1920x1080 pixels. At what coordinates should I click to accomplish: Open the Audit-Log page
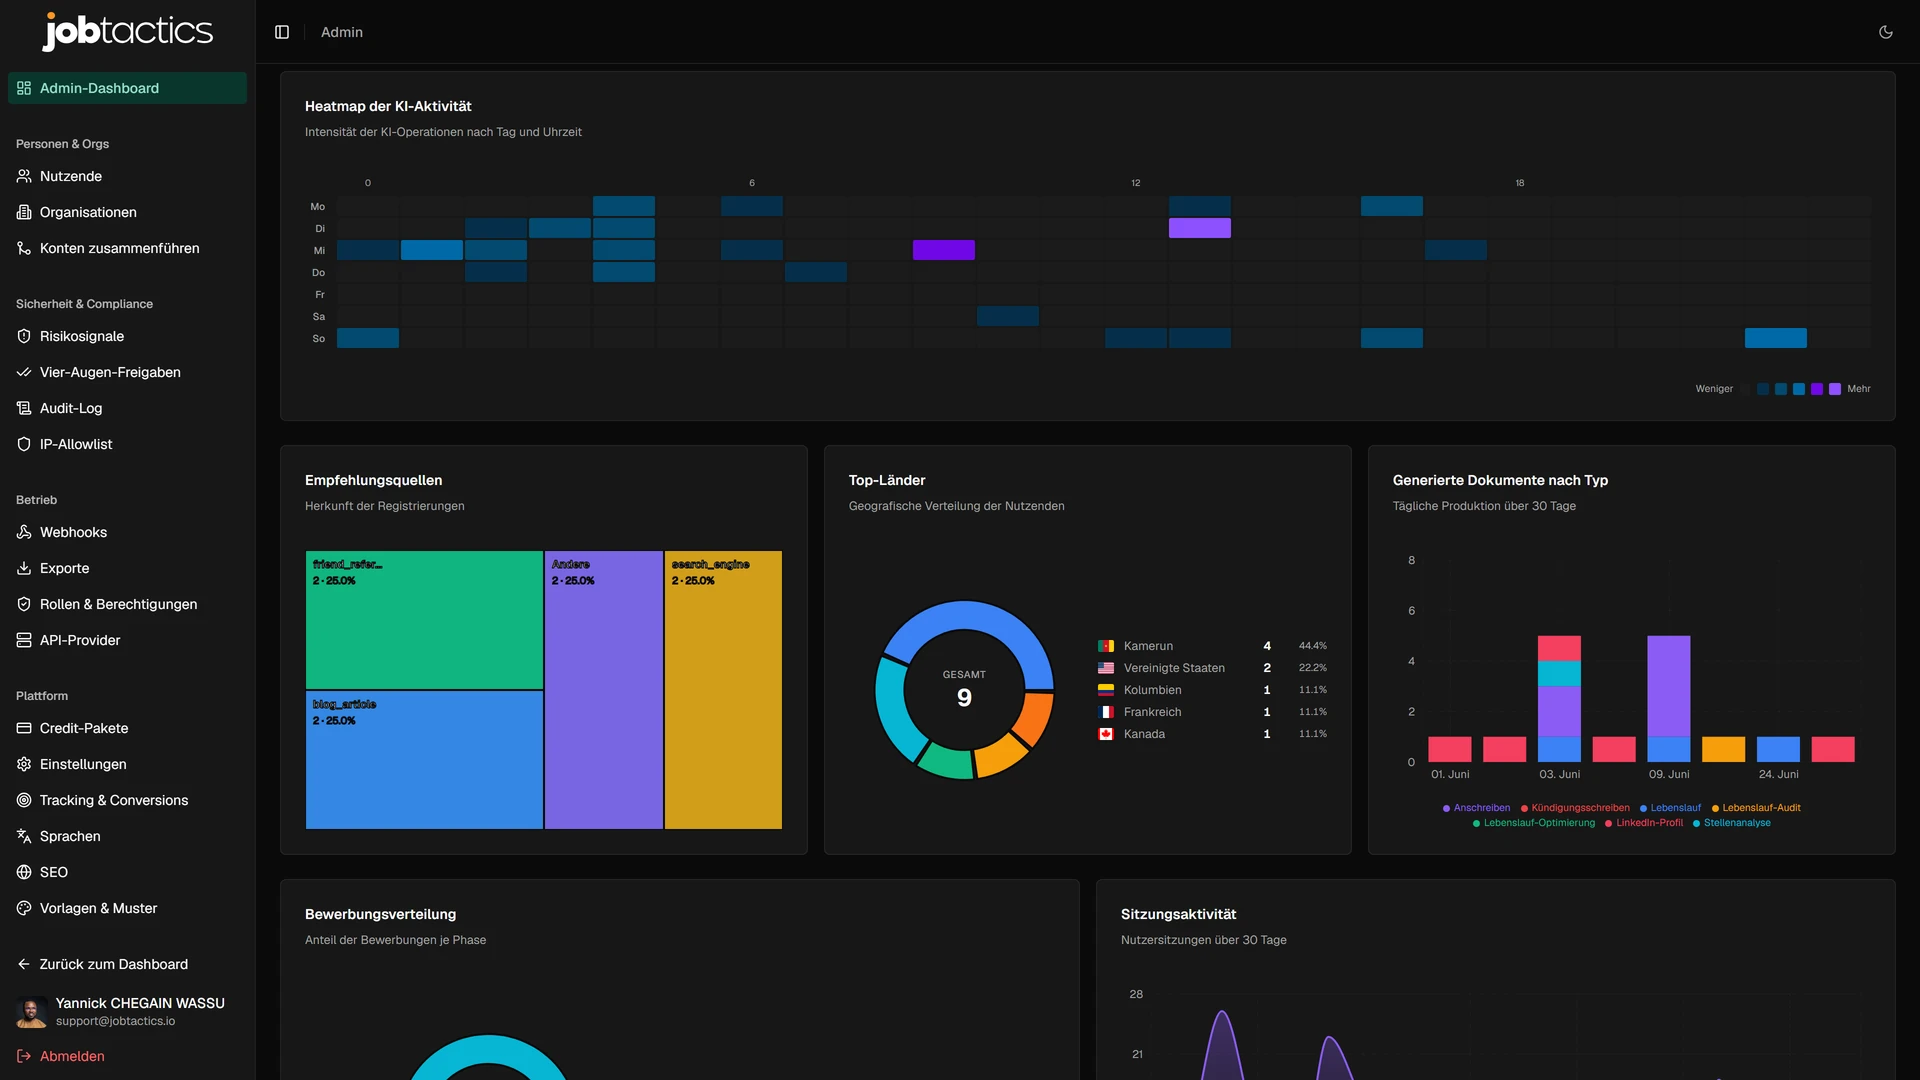tap(127, 408)
